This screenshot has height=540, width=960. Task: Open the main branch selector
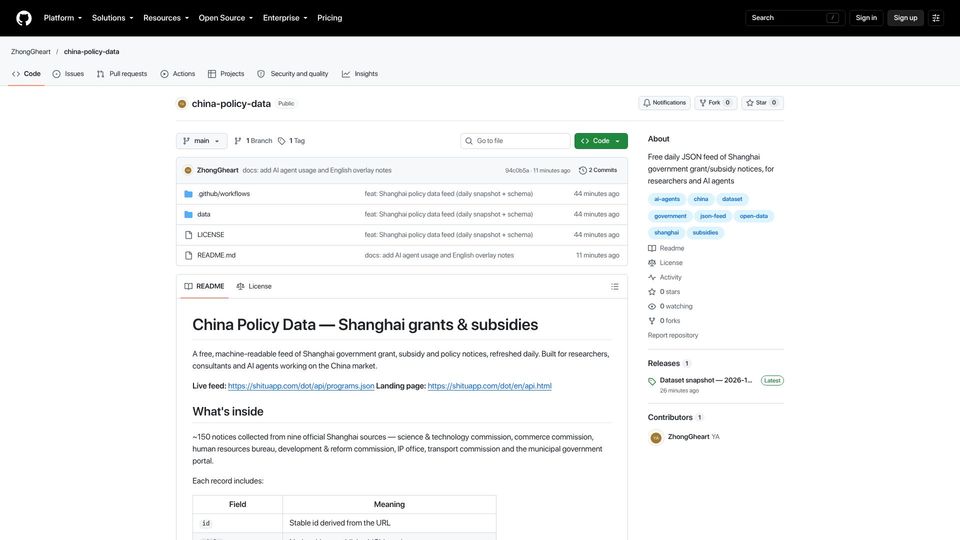[x=201, y=141]
